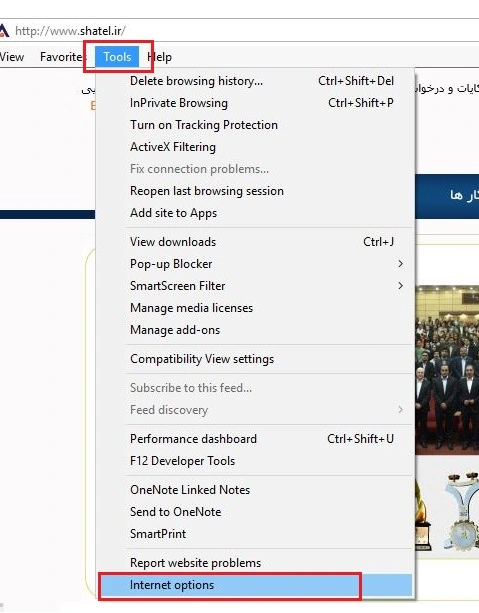
Task: Select Add site to Apps
Action: 255,213
